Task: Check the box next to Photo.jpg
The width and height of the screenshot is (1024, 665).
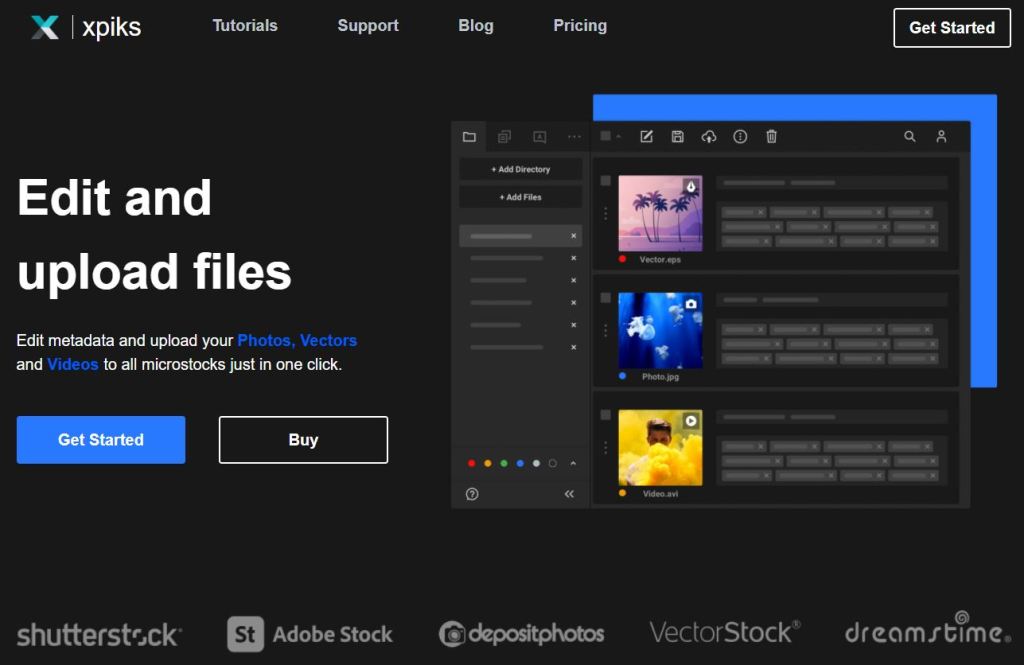Action: pyautogui.click(x=605, y=298)
